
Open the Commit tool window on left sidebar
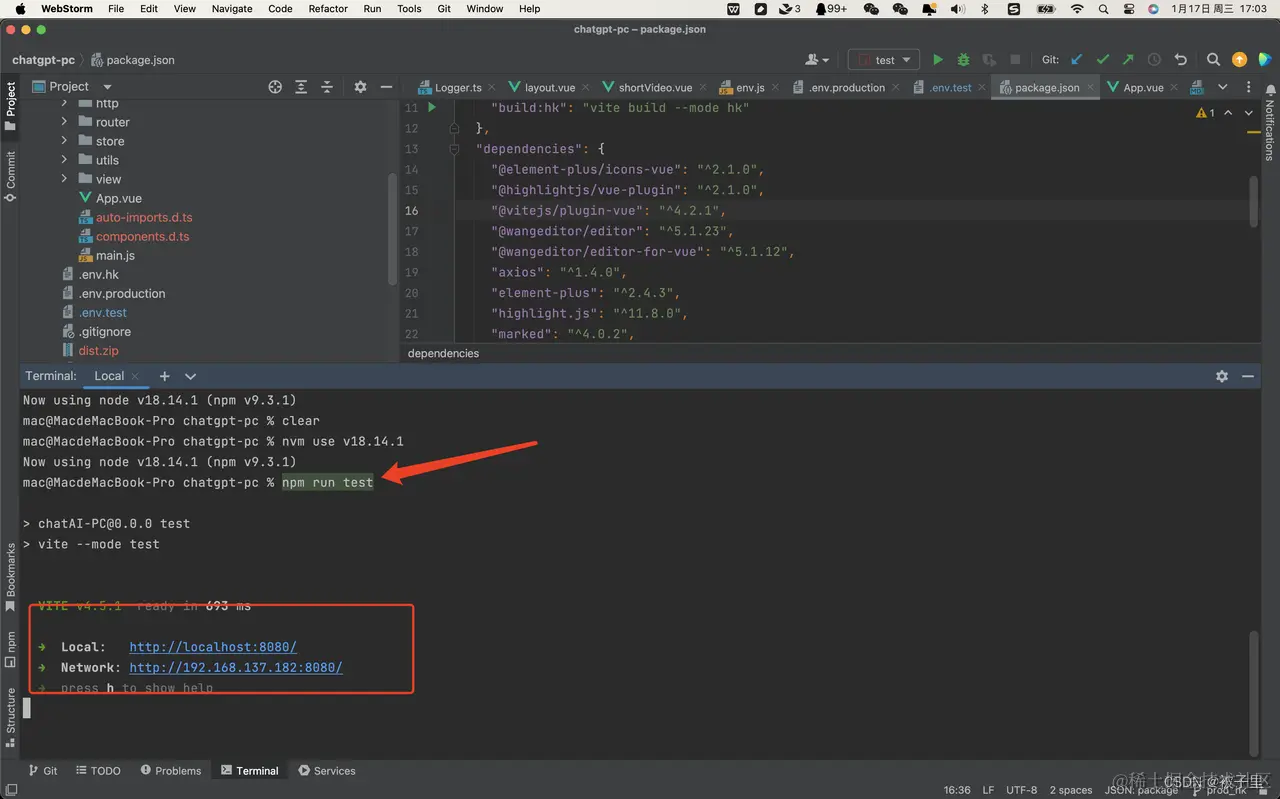pyautogui.click(x=10, y=176)
